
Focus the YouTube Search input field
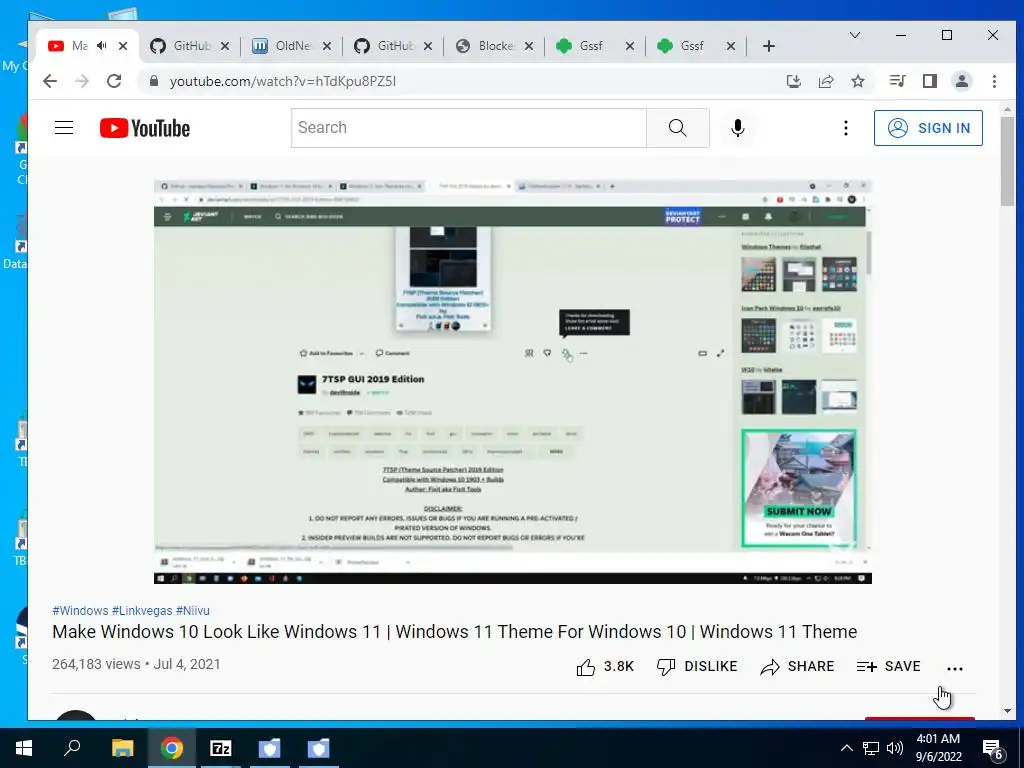pos(469,128)
